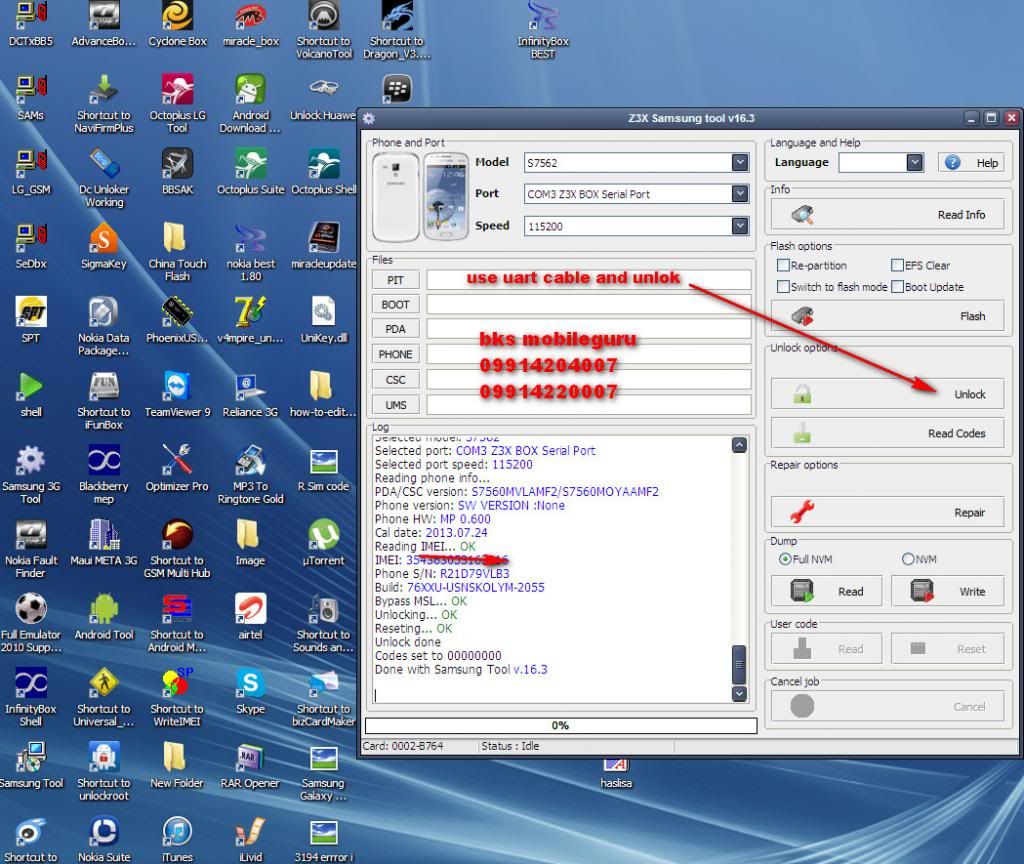Click the PIT file button
Screen dimensions: 1024x864
pos(395,280)
